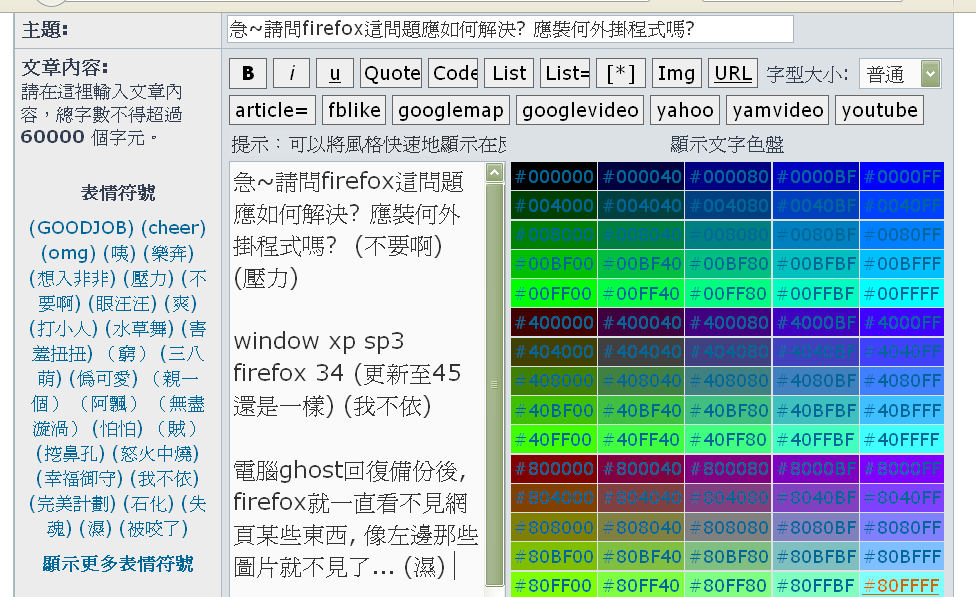
Task: Click the article= tag button
Action: (x=272, y=110)
